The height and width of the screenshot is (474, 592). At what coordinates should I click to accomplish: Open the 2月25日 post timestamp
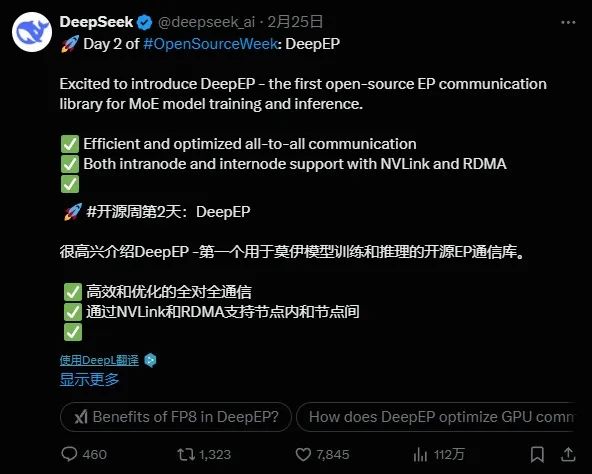(x=295, y=22)
